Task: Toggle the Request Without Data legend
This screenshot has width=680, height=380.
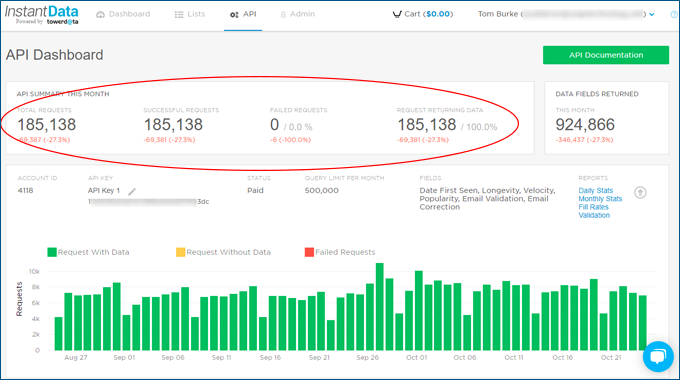Action: pos(223,252)
